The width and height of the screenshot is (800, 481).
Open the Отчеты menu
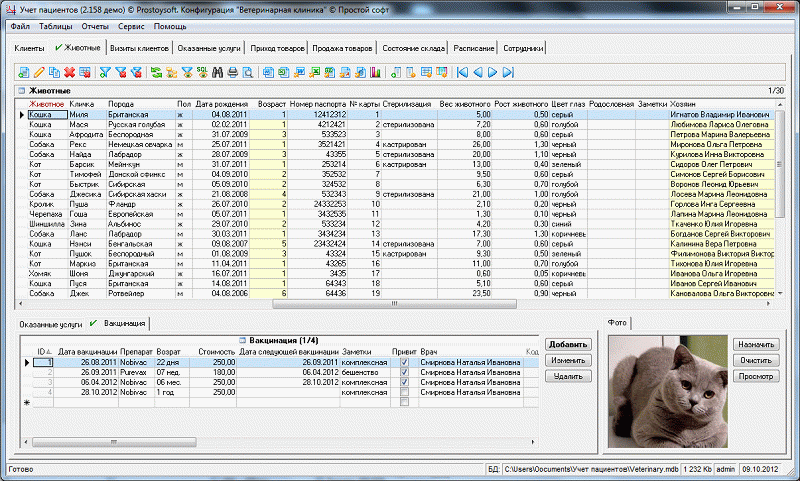pos(96,27)
